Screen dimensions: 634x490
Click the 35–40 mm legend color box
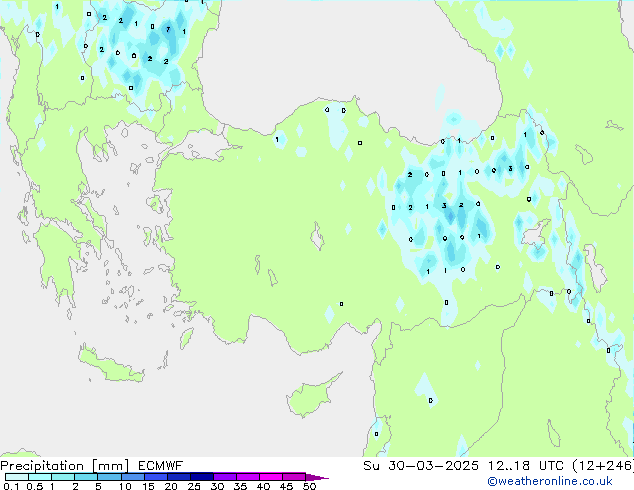pos(247,477)
